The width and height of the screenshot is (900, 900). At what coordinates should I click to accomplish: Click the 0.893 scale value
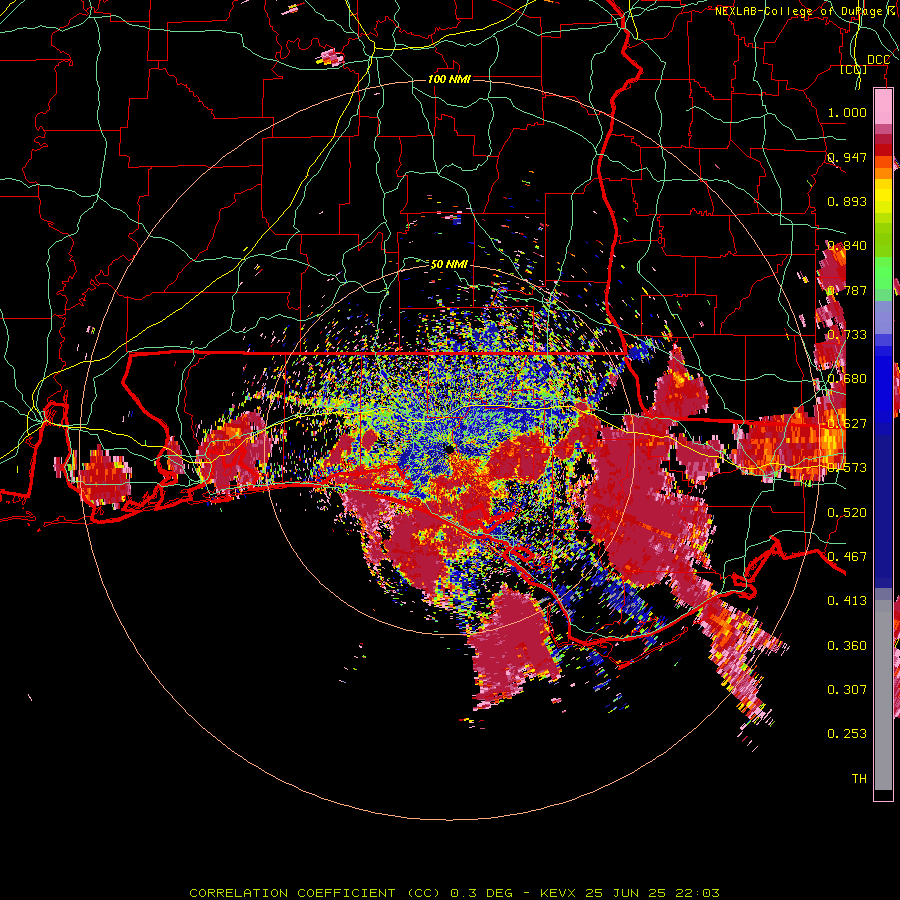847,201
